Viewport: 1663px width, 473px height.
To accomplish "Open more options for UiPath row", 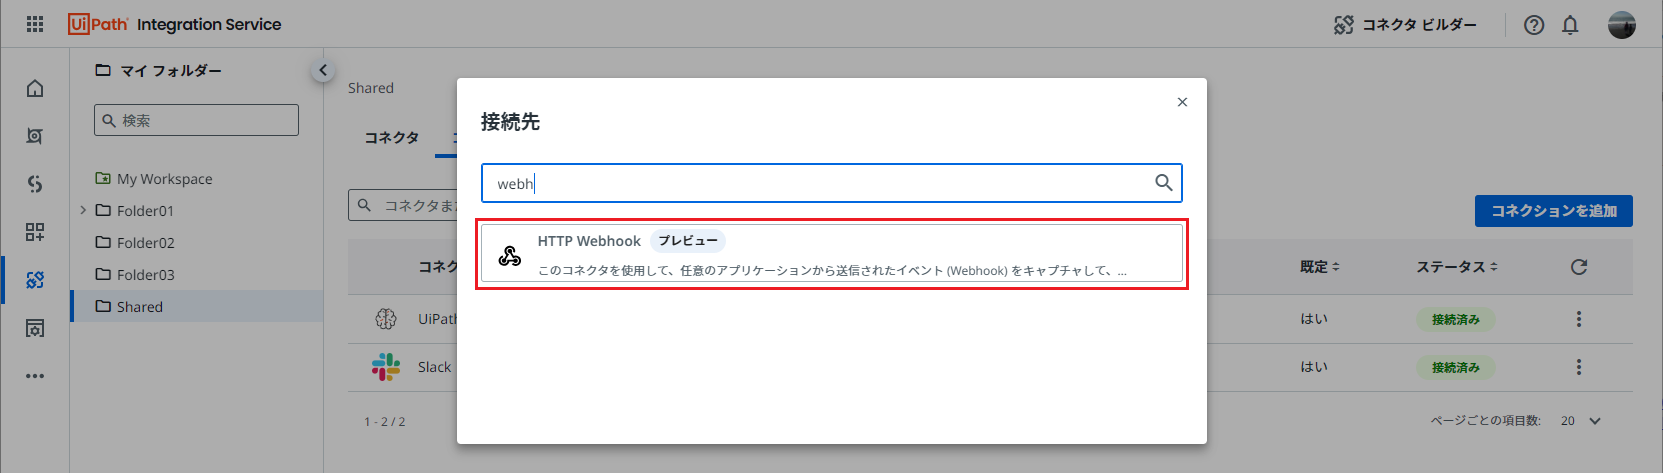I will (x=1579, y=319).
